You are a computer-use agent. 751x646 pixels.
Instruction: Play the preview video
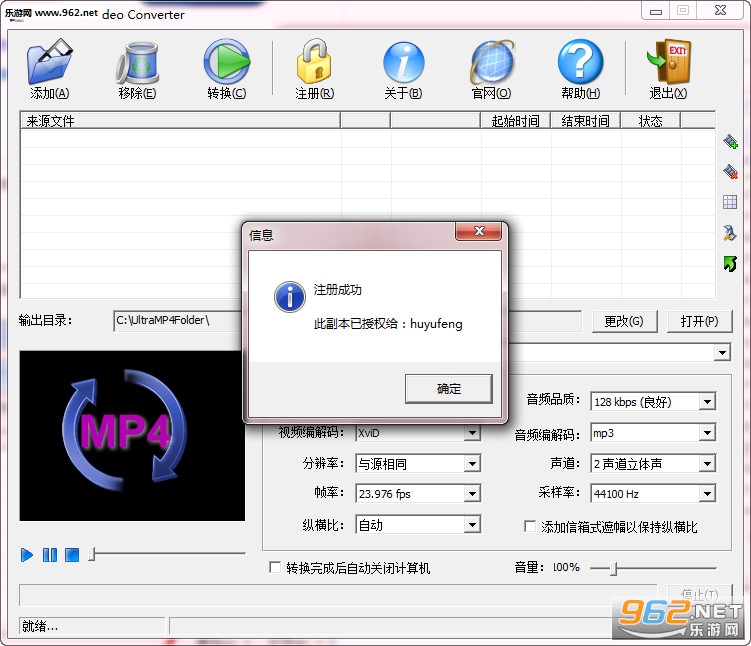point(27,555)
